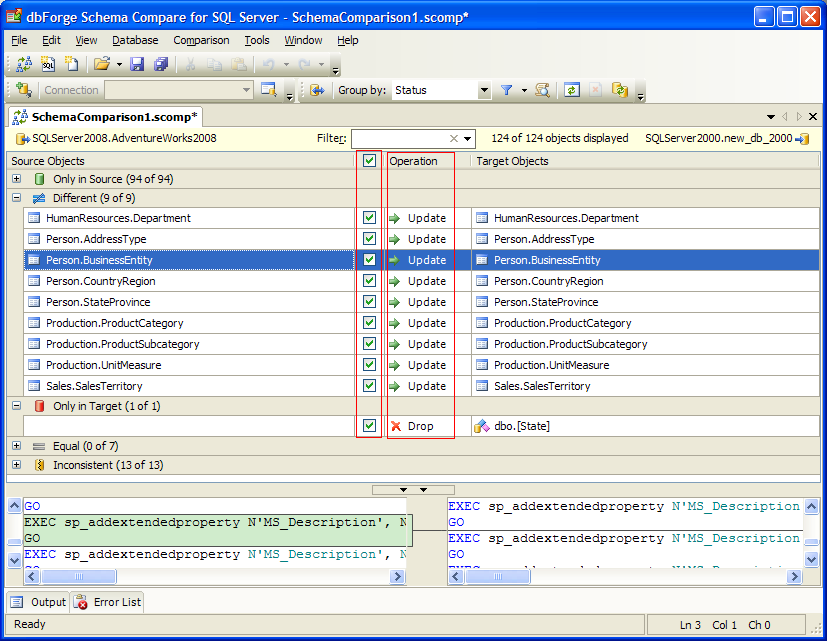The width and height of the screenshot is (827, 641).
Task: Click the red X Drop operation icon
Action: tap(396, 426)
